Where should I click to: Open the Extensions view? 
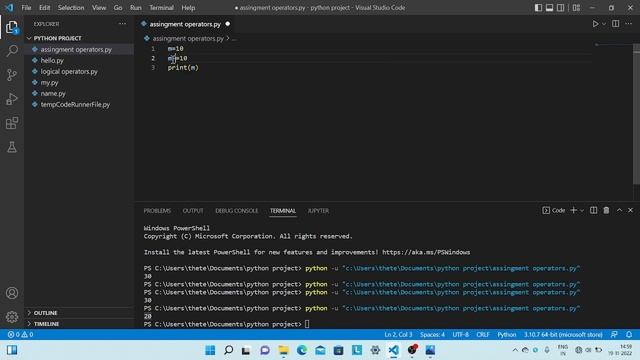[12, 123]
